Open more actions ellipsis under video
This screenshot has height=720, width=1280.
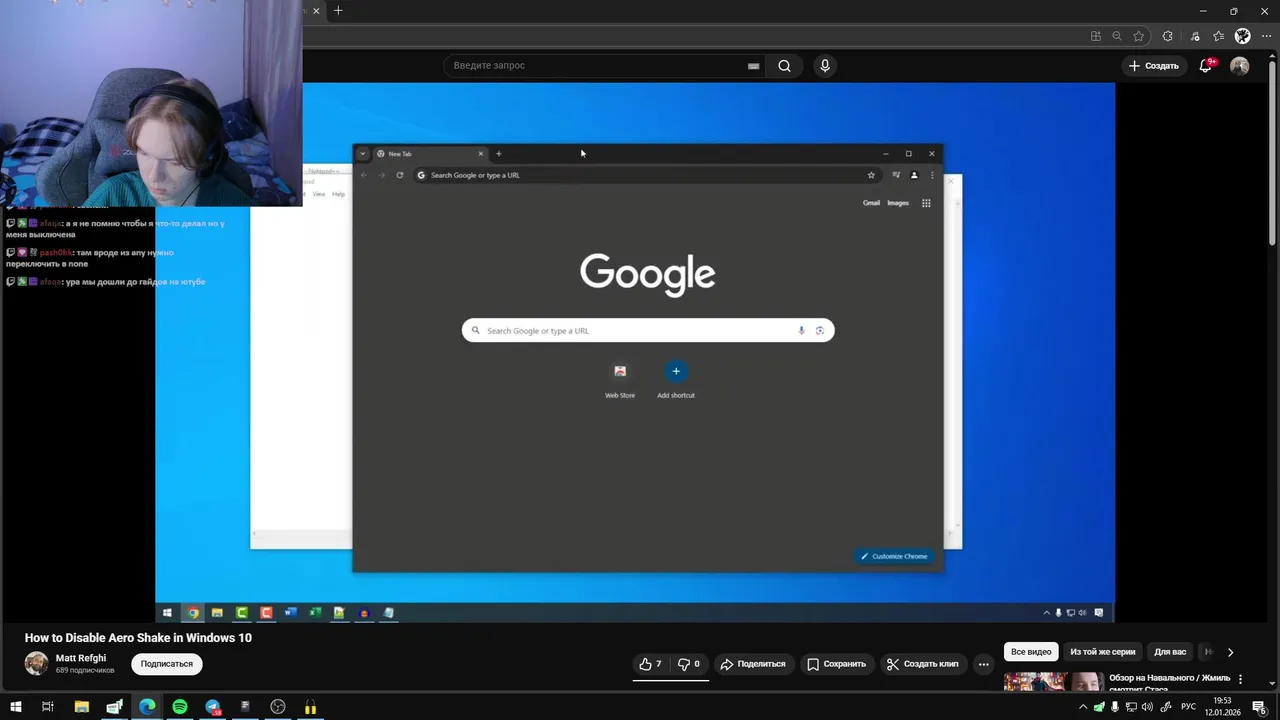(x=984, y=664)
